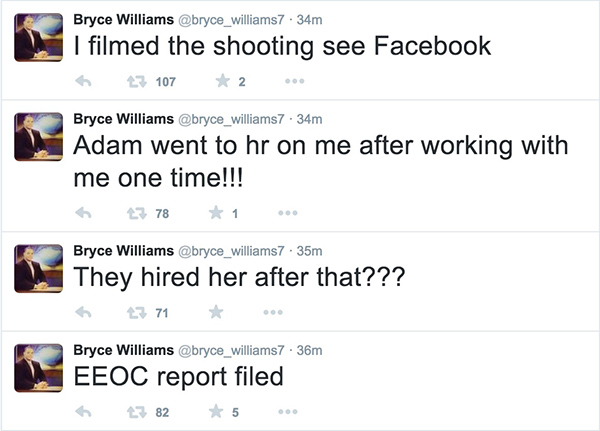The height and width of the screenshot is (431, 600).
Task: Open the 36m timestamp on EEOC tweet
Action: [308, 350]
